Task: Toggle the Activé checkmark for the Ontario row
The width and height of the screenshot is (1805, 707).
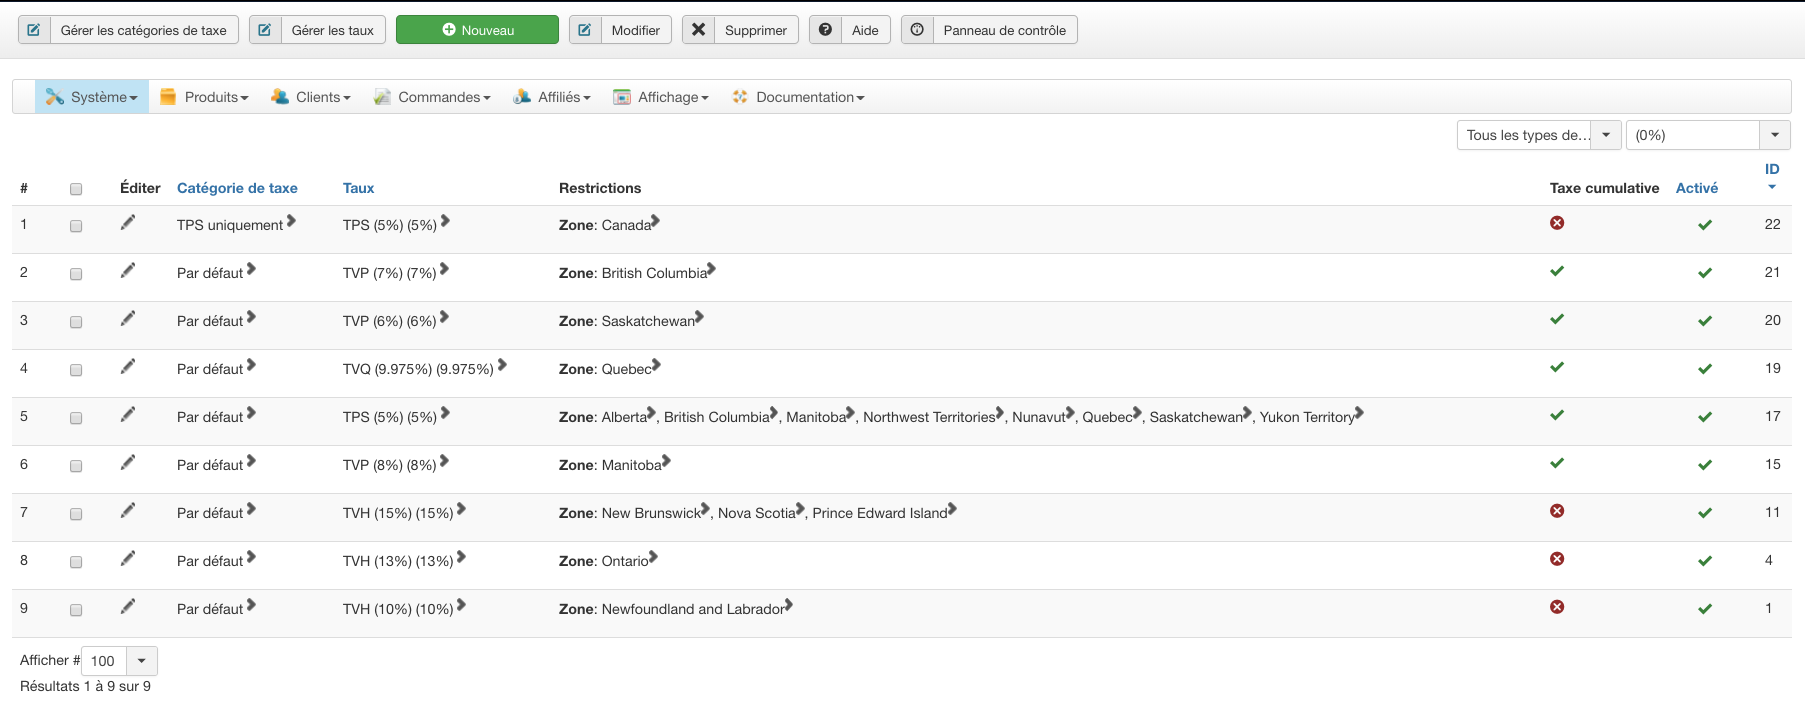Action: pos(1705,561)
